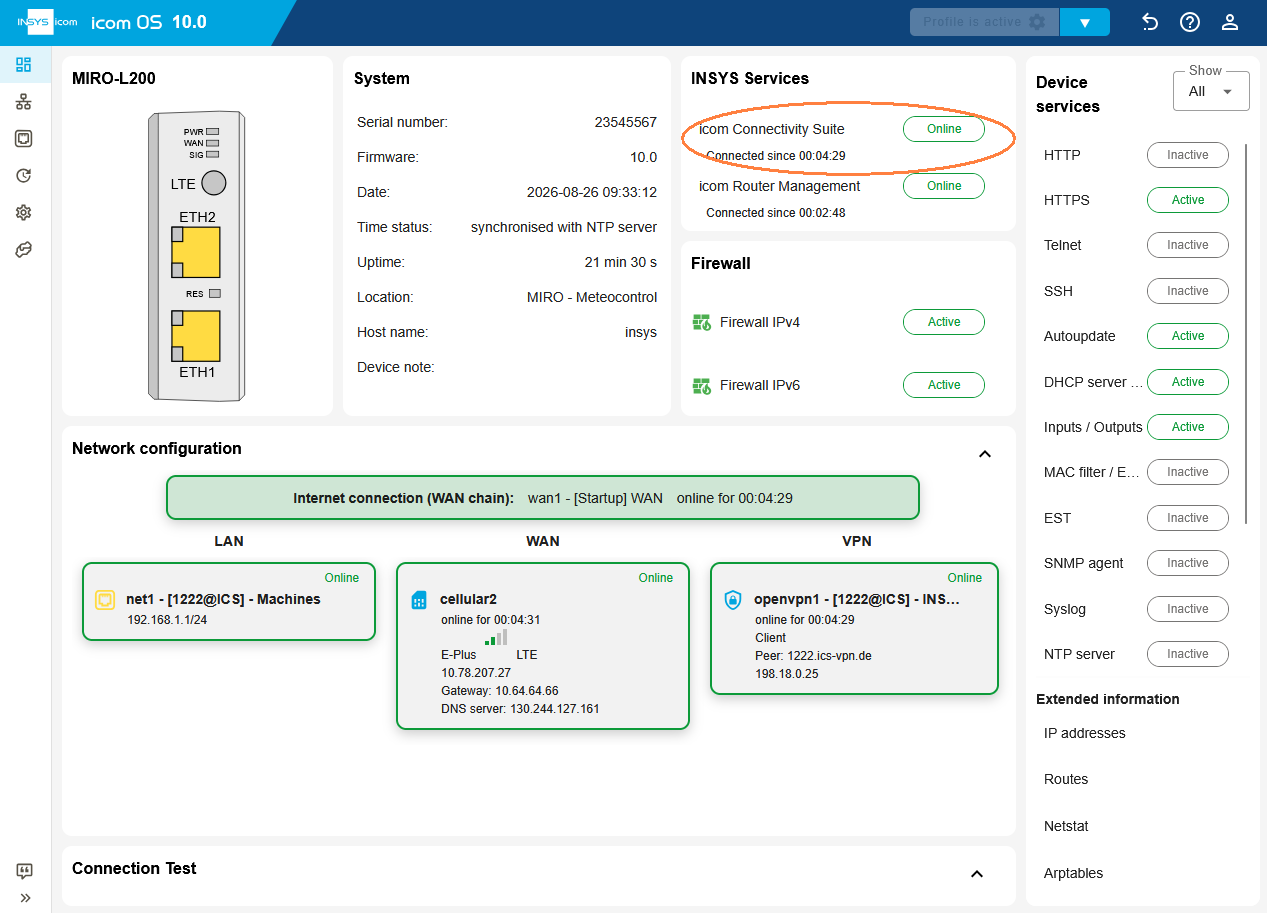Click the INSYS icom logo
Viewport: 1267px width, 913px height.
click(x=48, y=22)
